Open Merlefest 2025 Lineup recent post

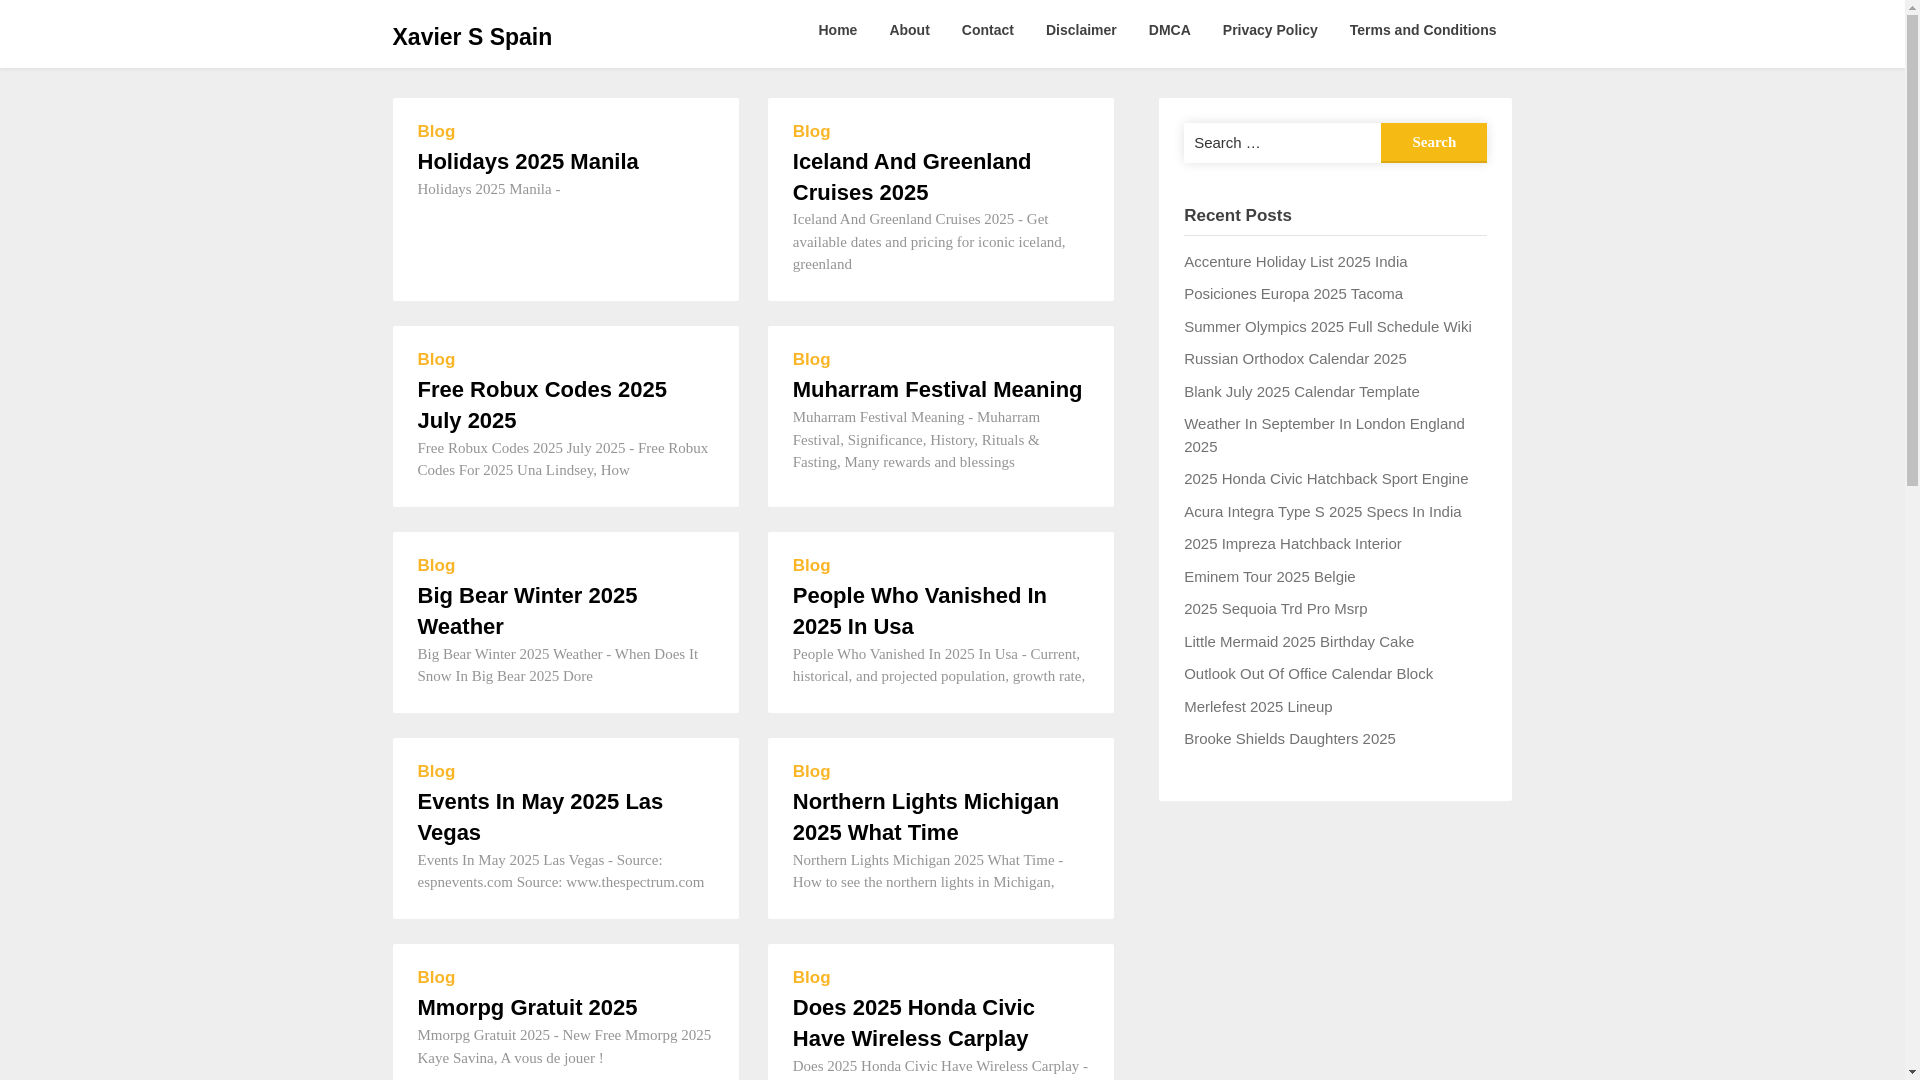[x=1257, y=706]
